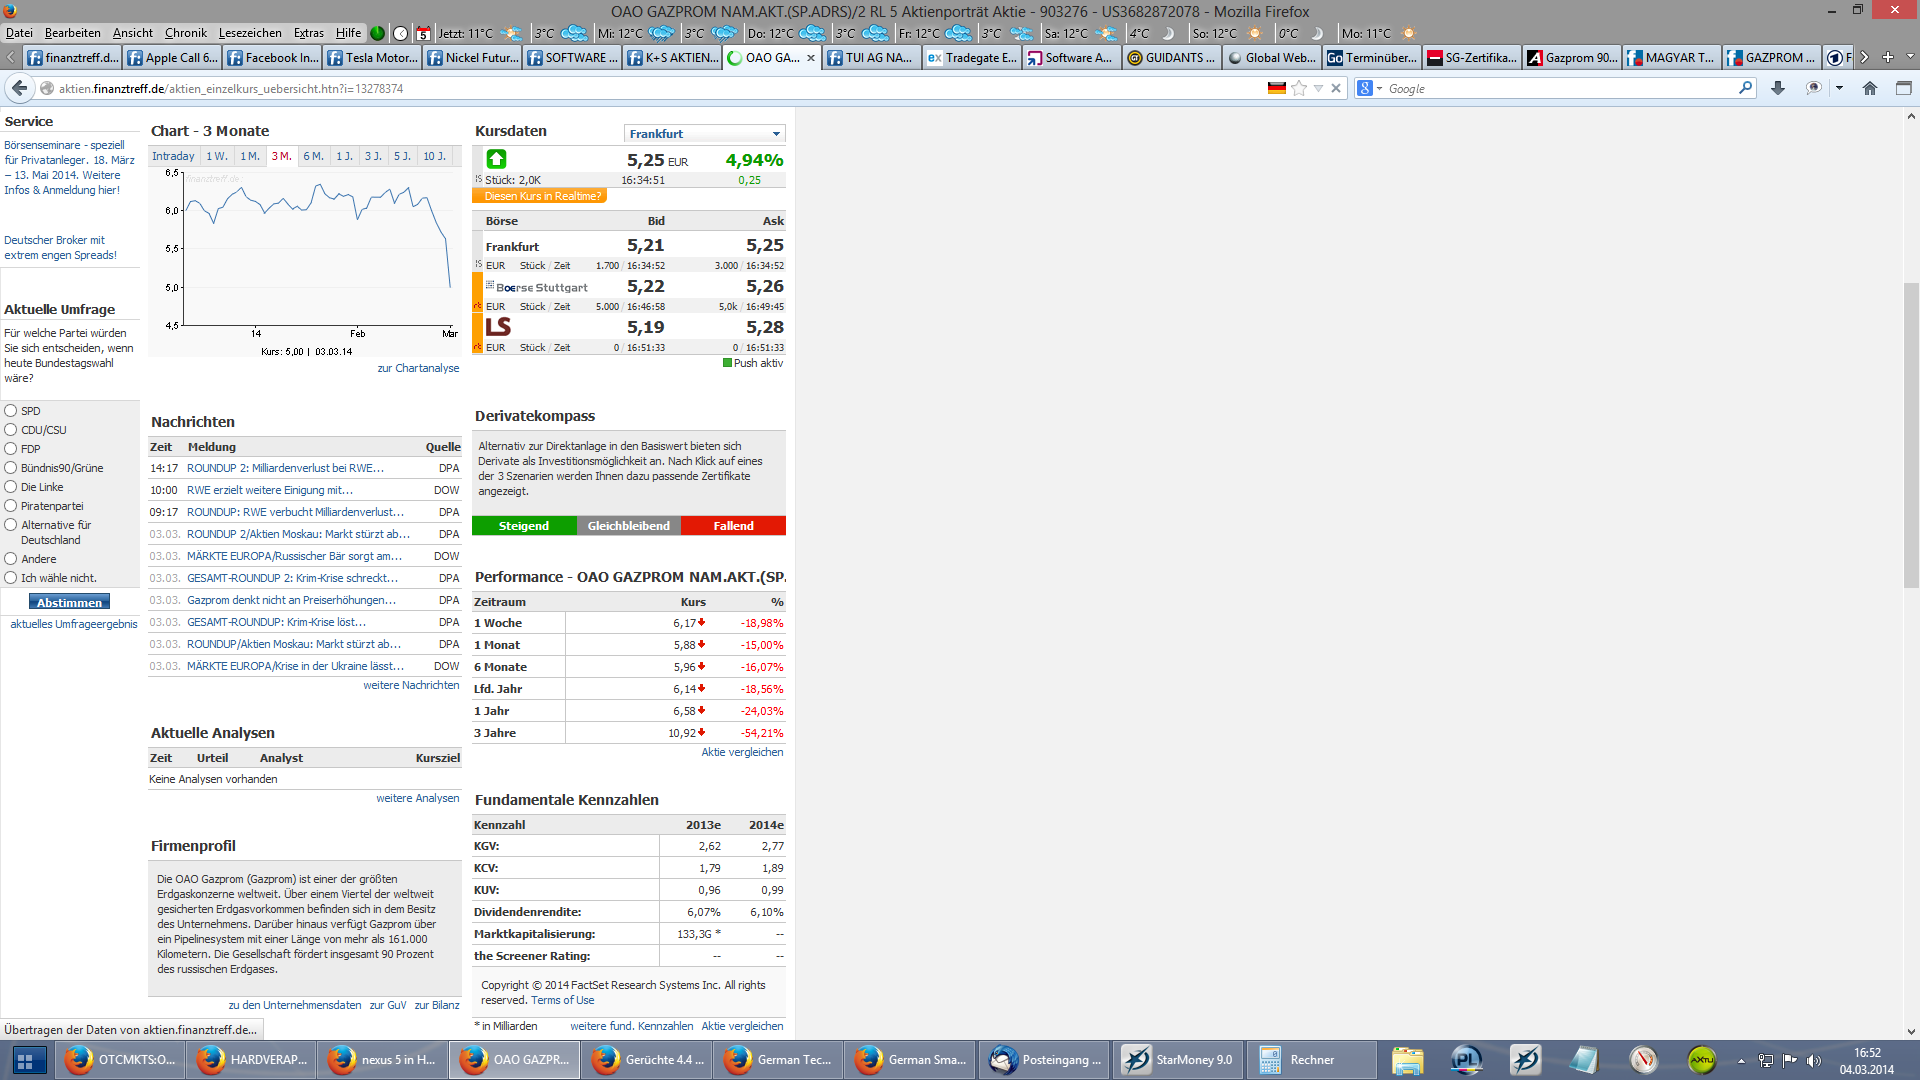Click the Firefox home icon
The width and height of the screenshot is (1920, 1080).
pos(1869,88)
